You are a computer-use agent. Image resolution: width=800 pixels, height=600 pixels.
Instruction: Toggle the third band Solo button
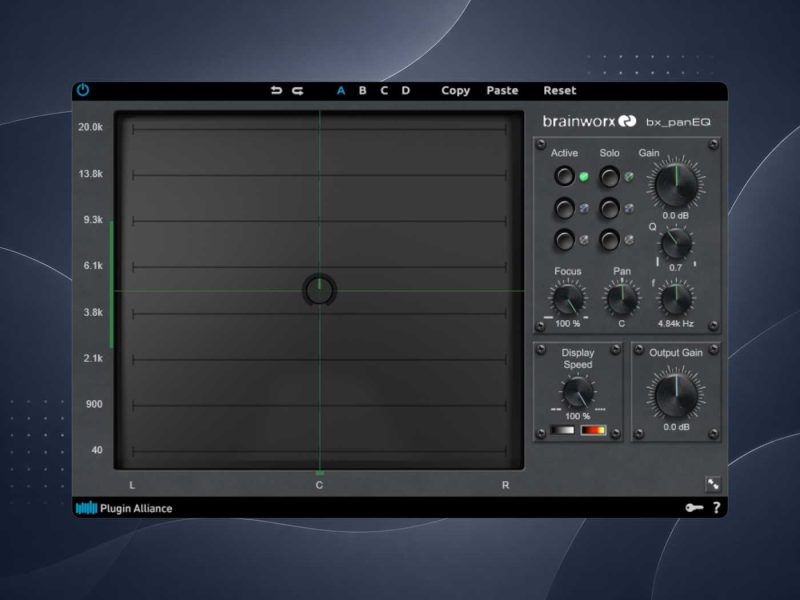(x=609, y=240)
